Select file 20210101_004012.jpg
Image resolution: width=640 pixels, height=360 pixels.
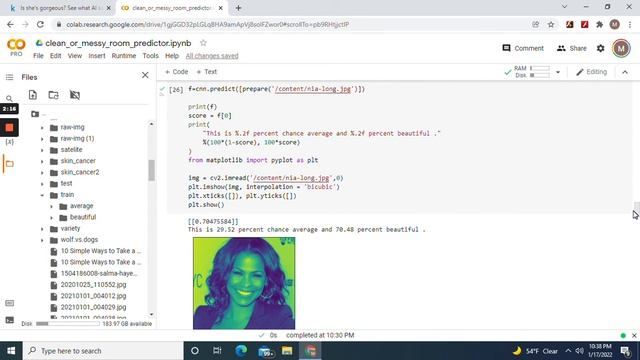coord(93,296)
